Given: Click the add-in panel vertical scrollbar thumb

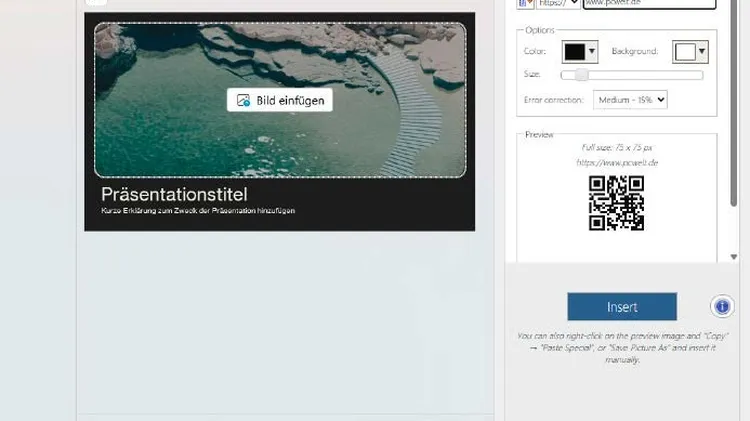Looking at the screenshot, I should click(x=735, y=100).
